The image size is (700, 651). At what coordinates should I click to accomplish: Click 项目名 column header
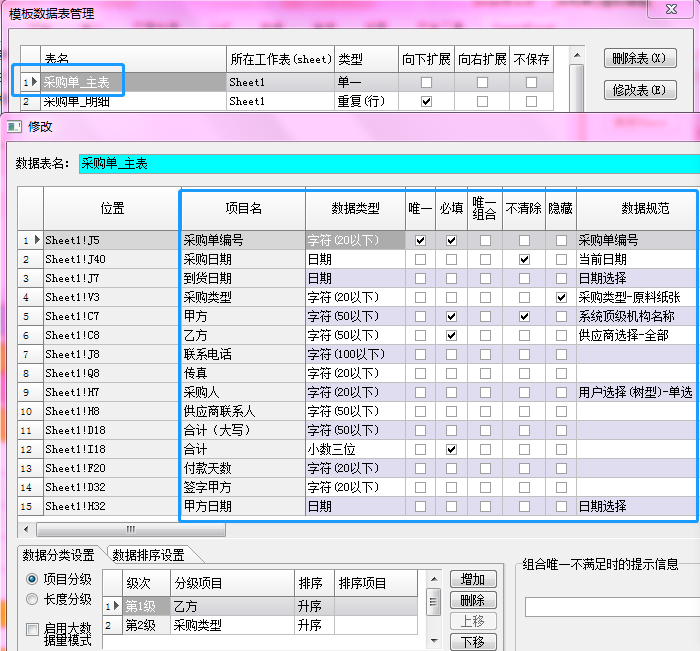click(x=243, y=209)
